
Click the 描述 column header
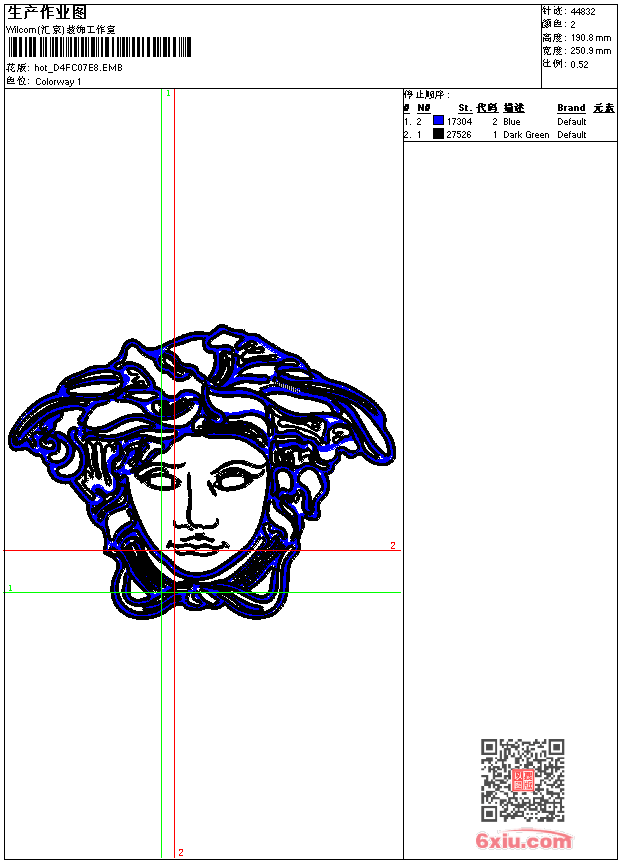[x=514, y=108]
